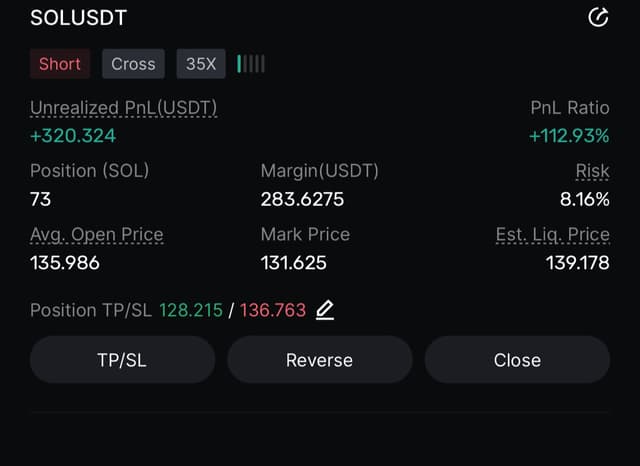The image size is (640, 466).
Task: Edit Position TP/SL pencil icon
Action: pyautogui.click(x=325, y=310)
